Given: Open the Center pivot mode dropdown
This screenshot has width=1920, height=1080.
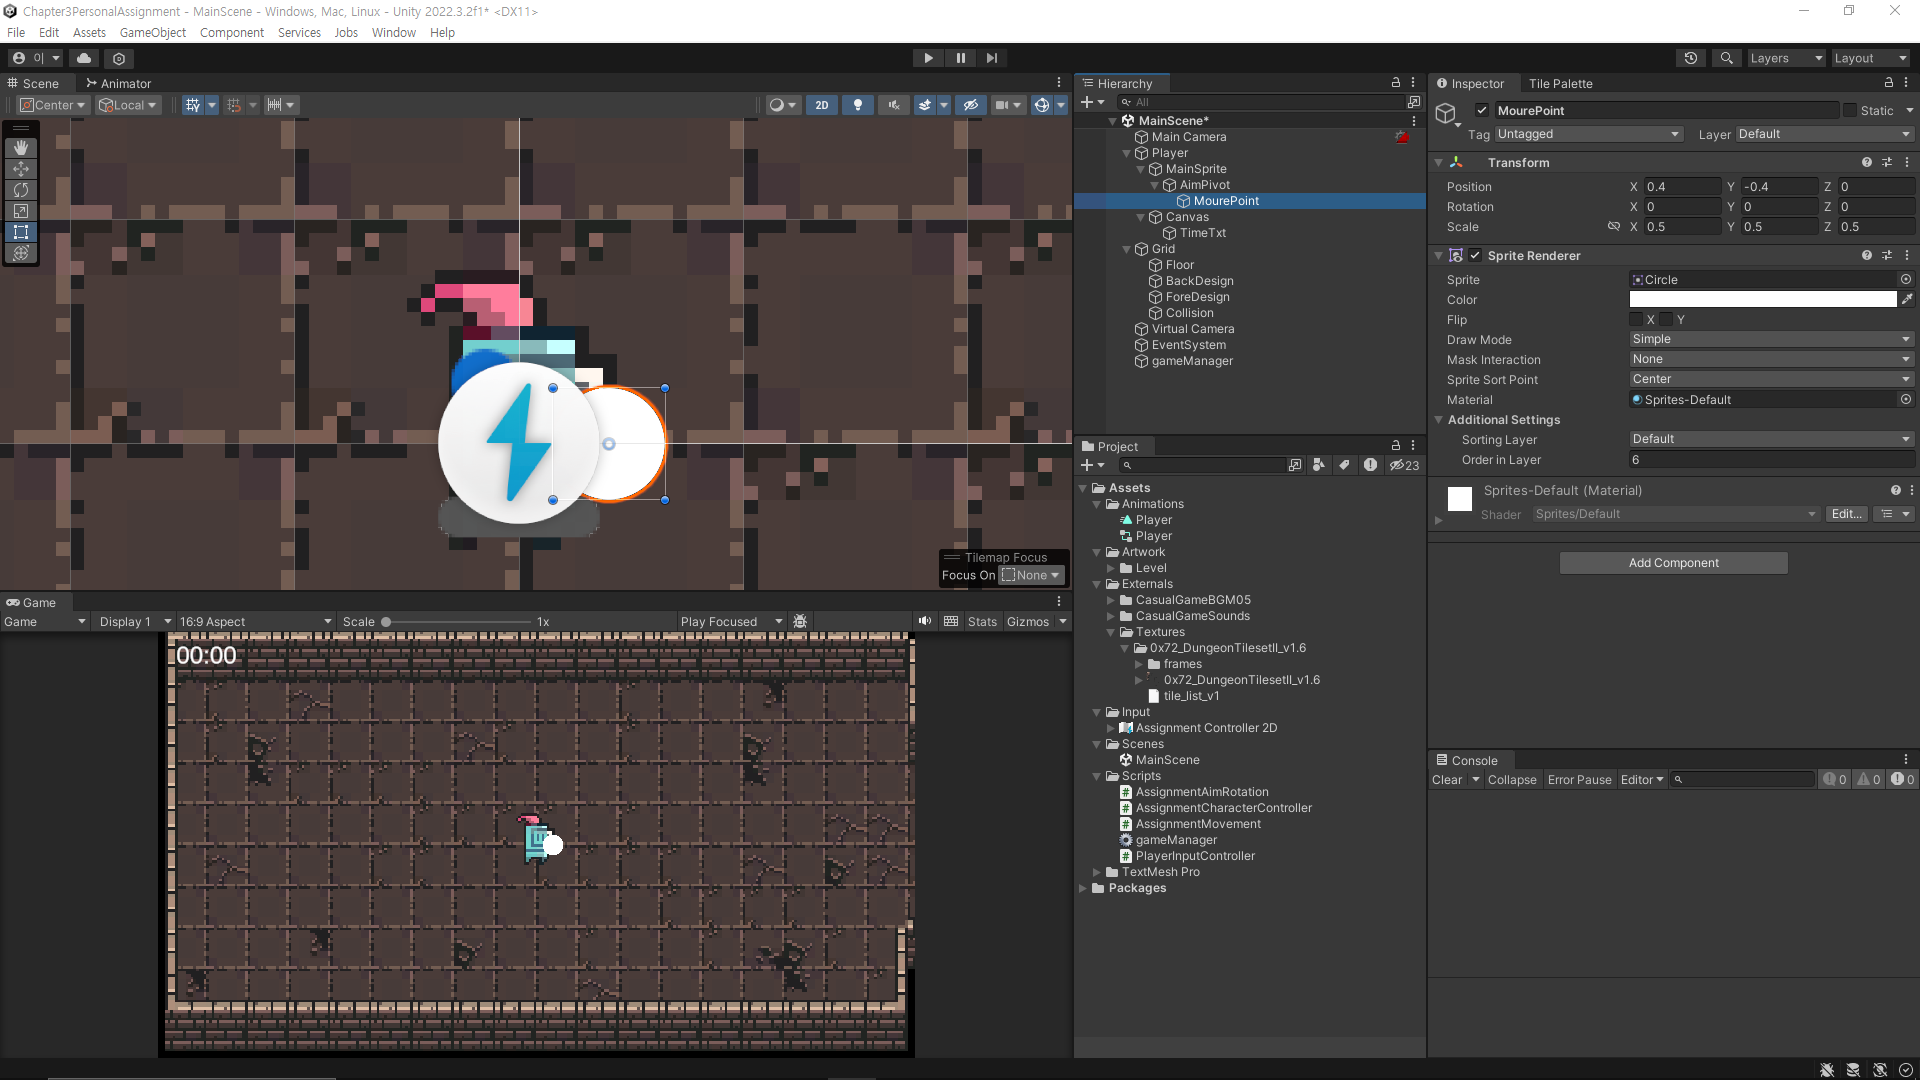Looking at the screenshot, I should click(x=54, y=105).
